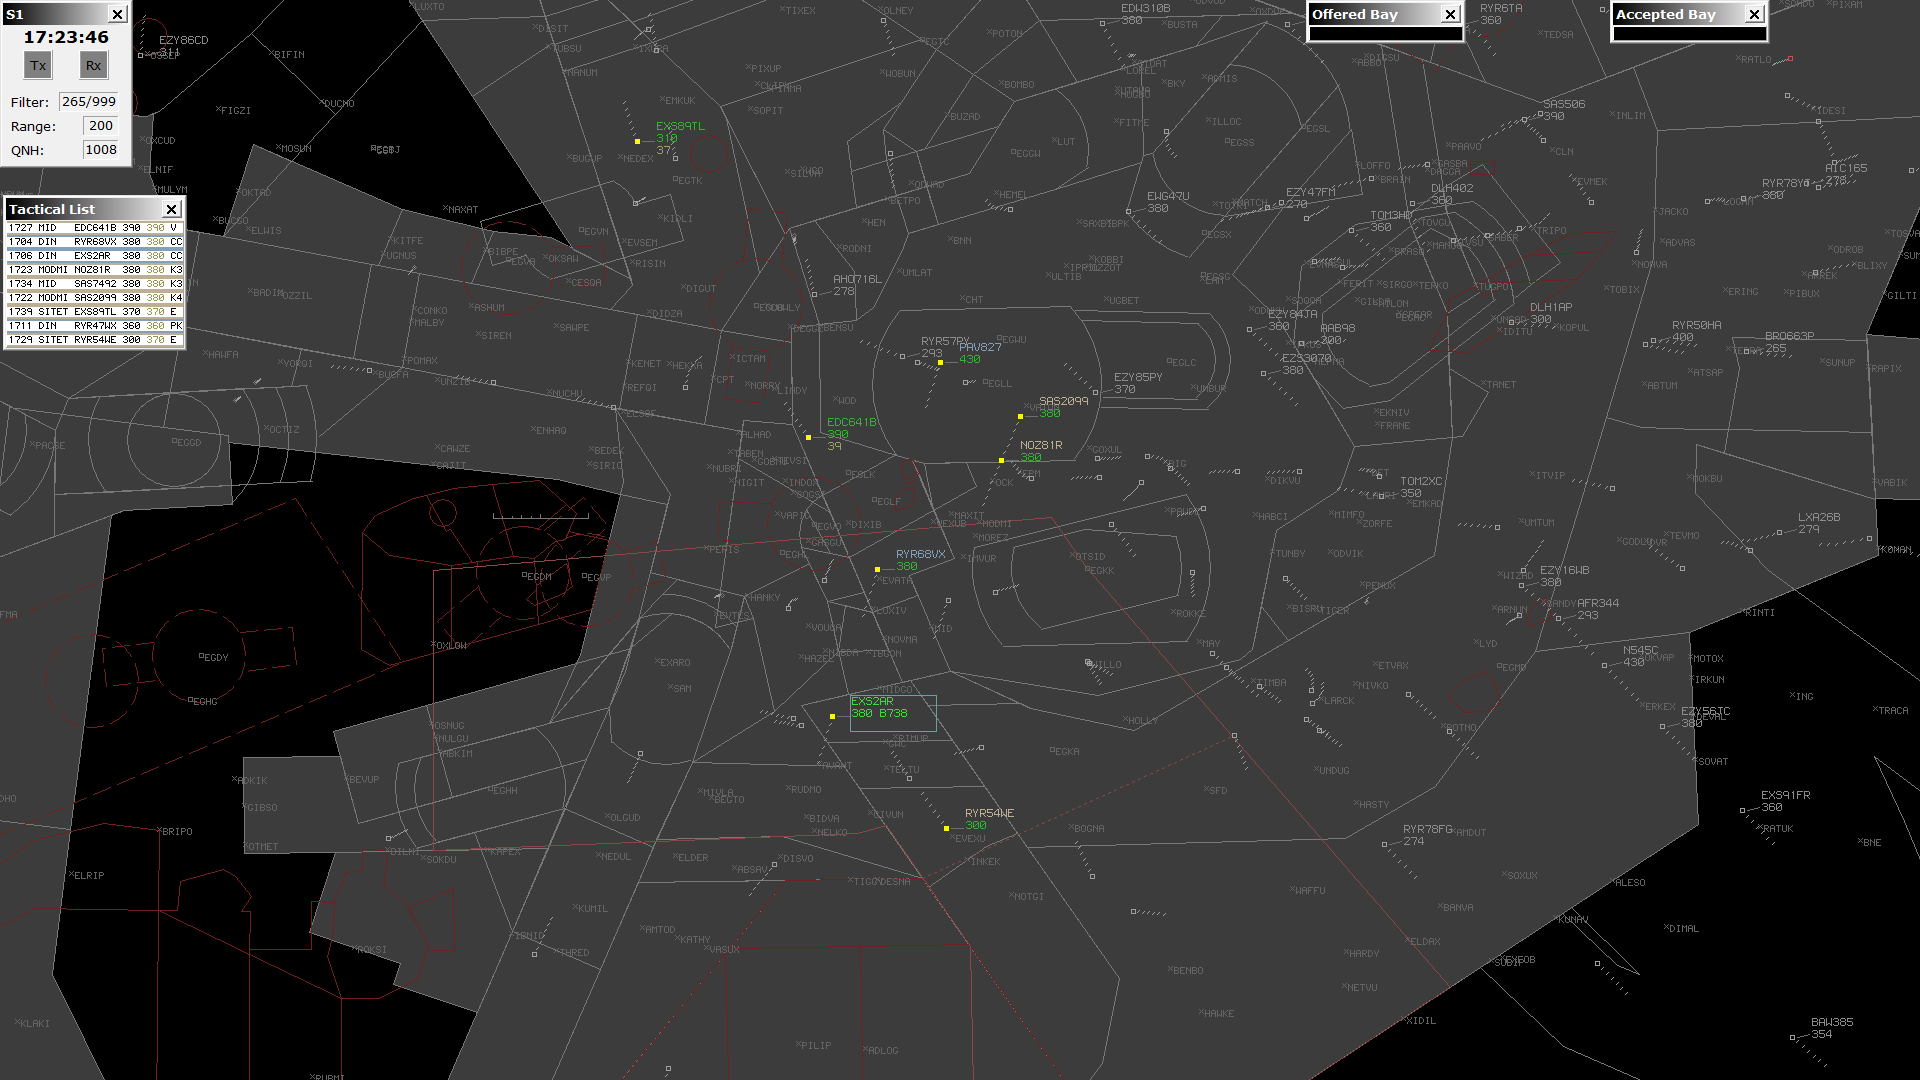Select EDC641B row in Tactical List
Viewport: 1920px width, 1080px height.
click(x=95, y=228)
